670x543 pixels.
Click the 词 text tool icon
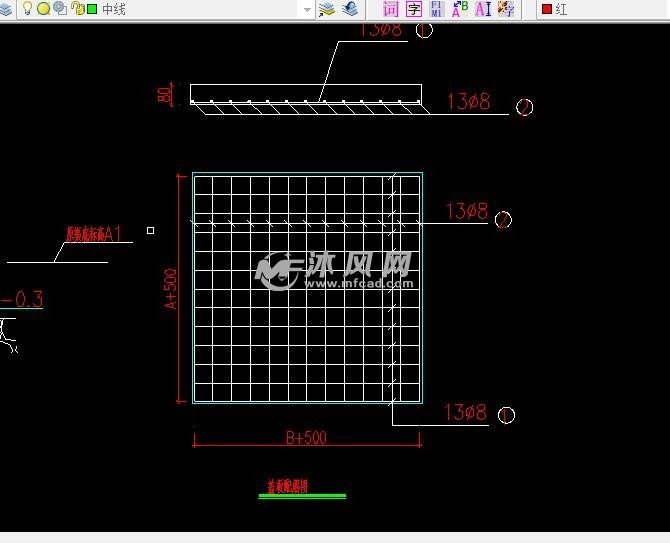tap(390, 9)
